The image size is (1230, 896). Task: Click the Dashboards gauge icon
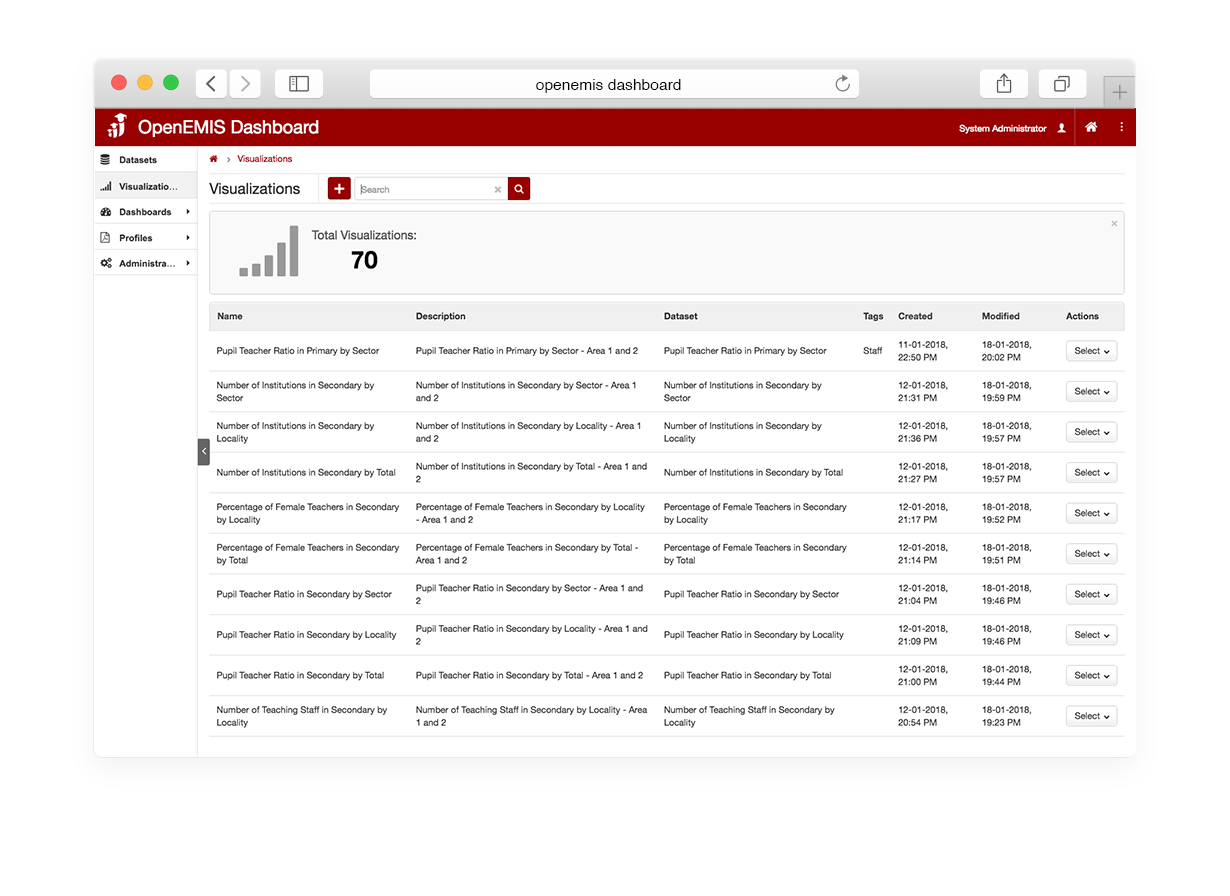coord(106,212)
